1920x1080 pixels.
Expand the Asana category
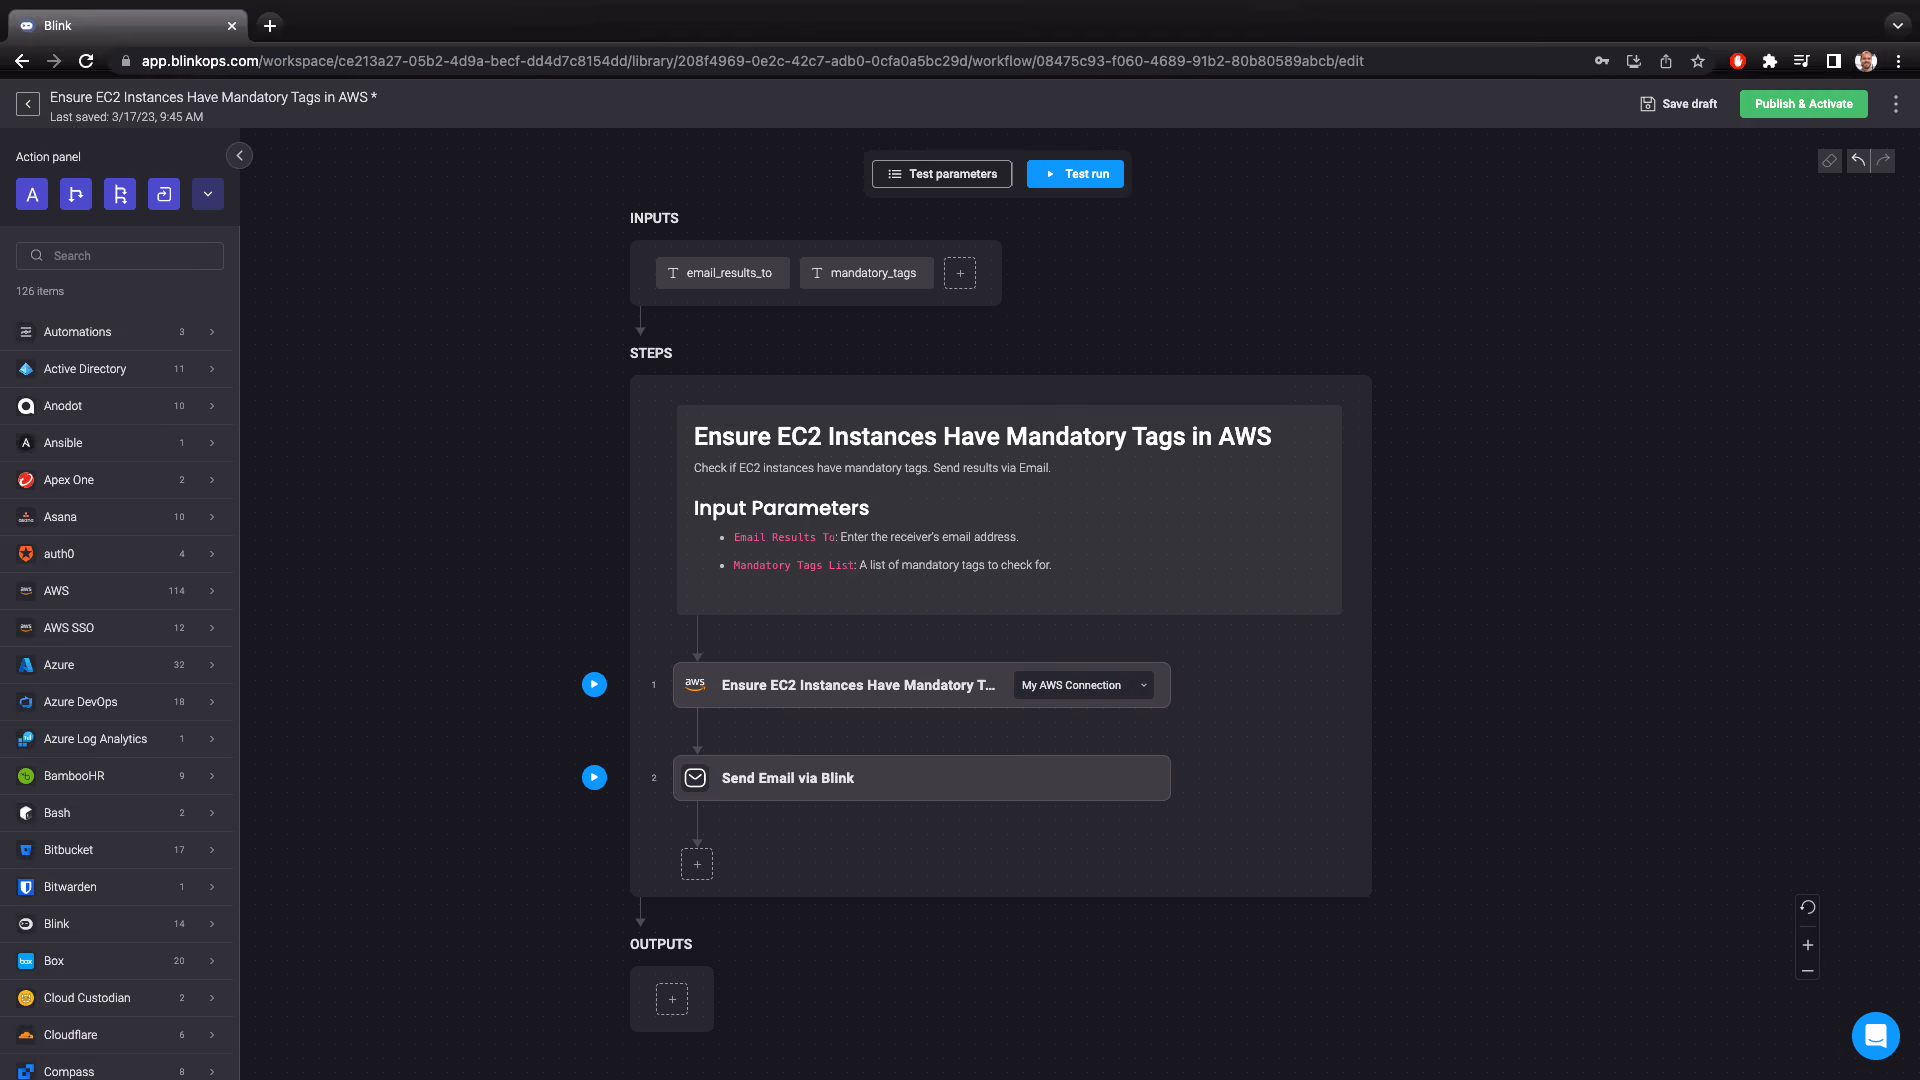[116, 517]
